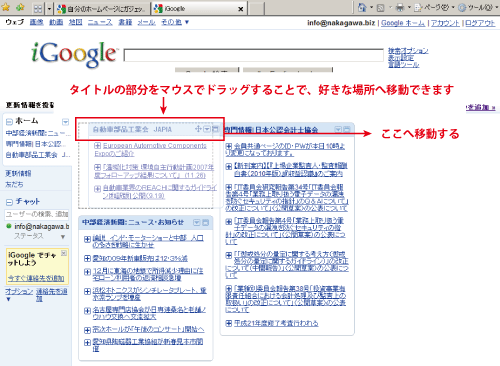The height and width of the screenshot is (366, 500).
Task: Focus the ユーザーの検索, 追加 chat field
Action: pos(37,214)
